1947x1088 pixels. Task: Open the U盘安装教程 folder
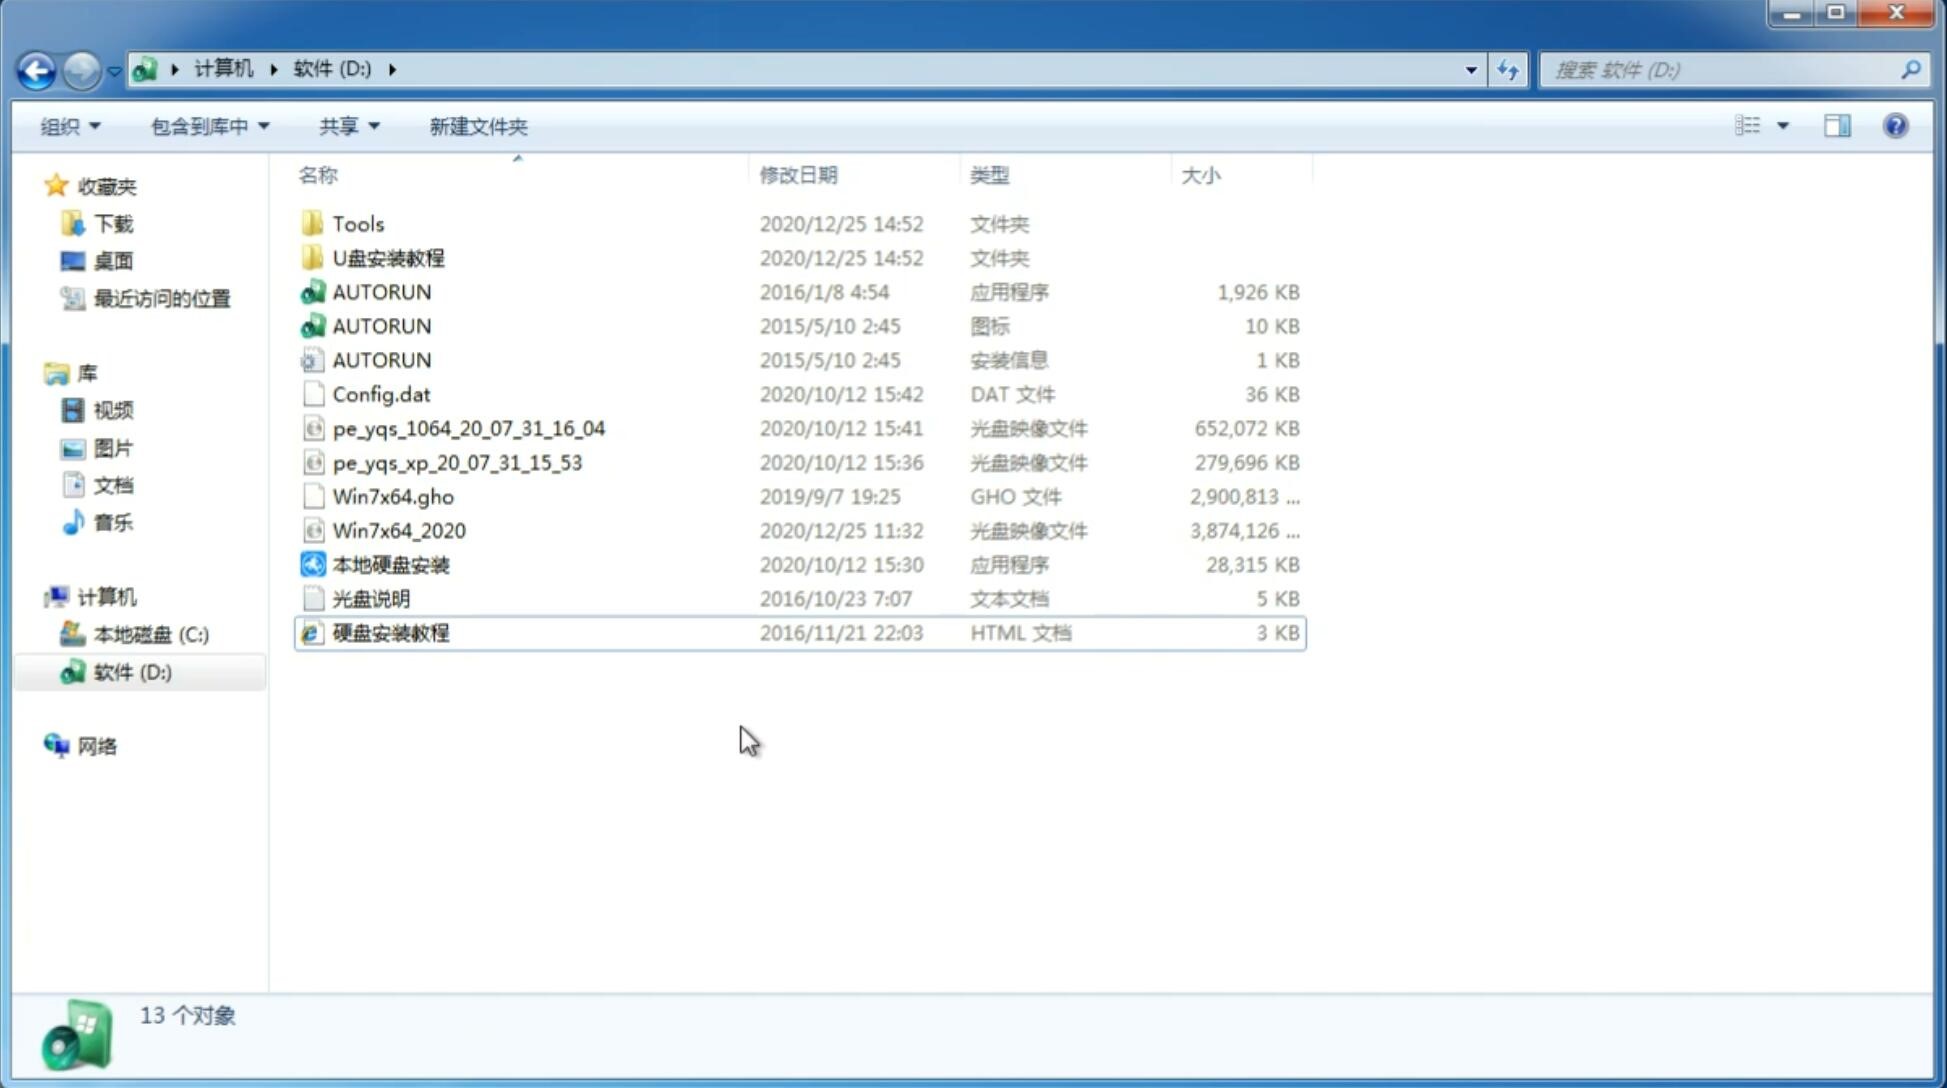[x=388, y=258]
